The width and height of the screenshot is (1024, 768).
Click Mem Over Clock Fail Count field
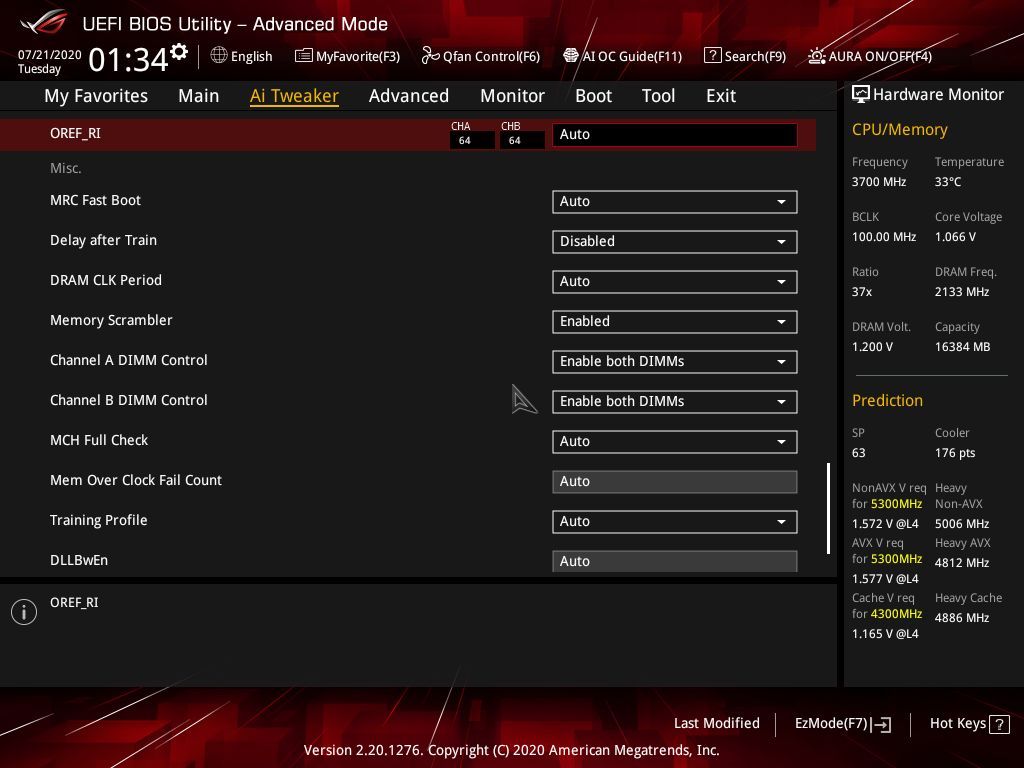(x=675, y=481)
